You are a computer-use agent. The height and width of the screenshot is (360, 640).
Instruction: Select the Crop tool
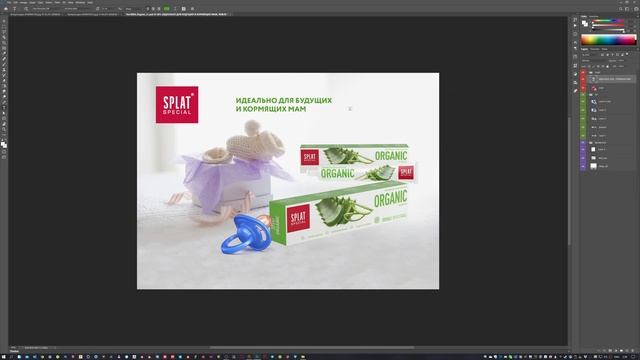pos(4,42)
